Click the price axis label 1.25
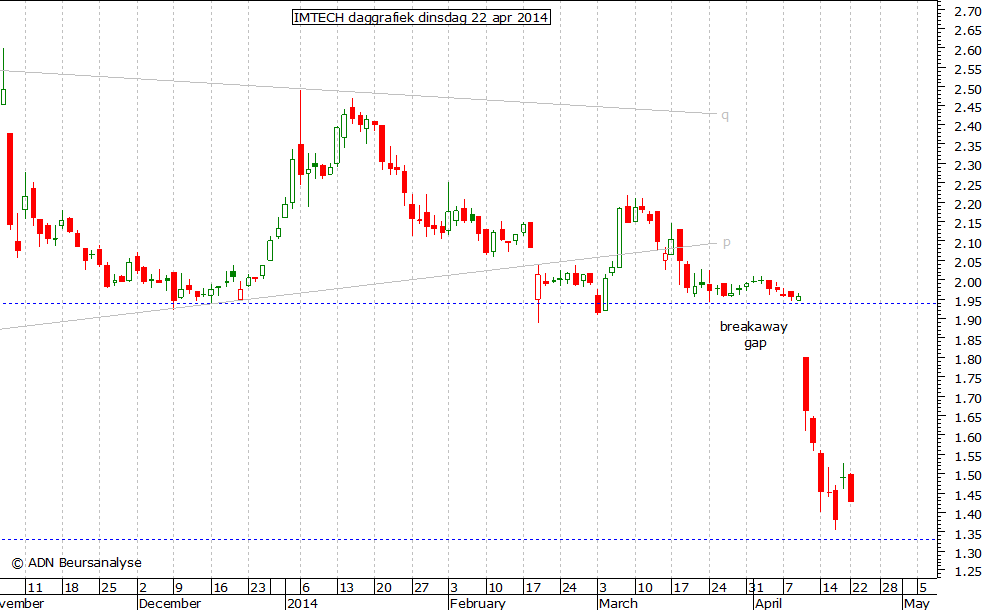Image resolution: width=985 pixels, height=610 pixels. [x=967, y=572]
